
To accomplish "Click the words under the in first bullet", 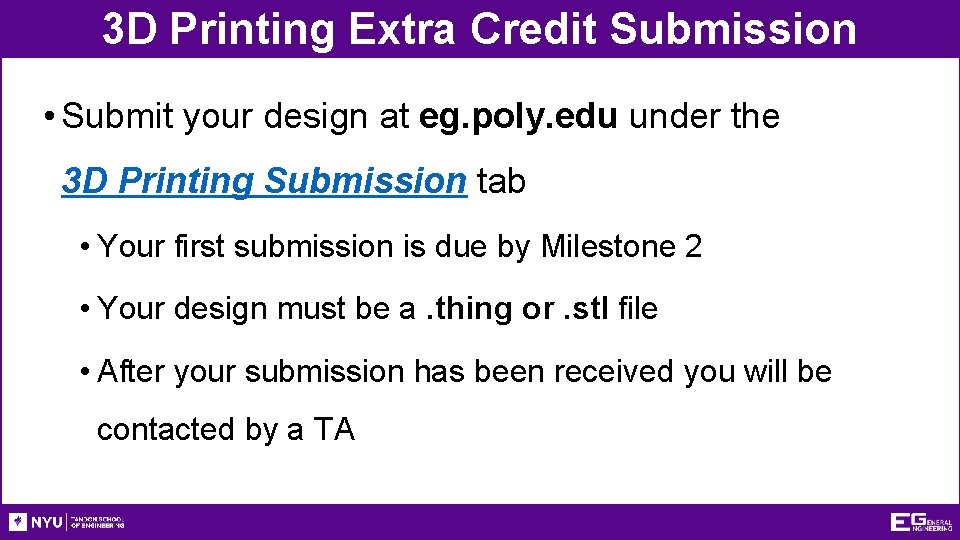I will pos(706,117).
